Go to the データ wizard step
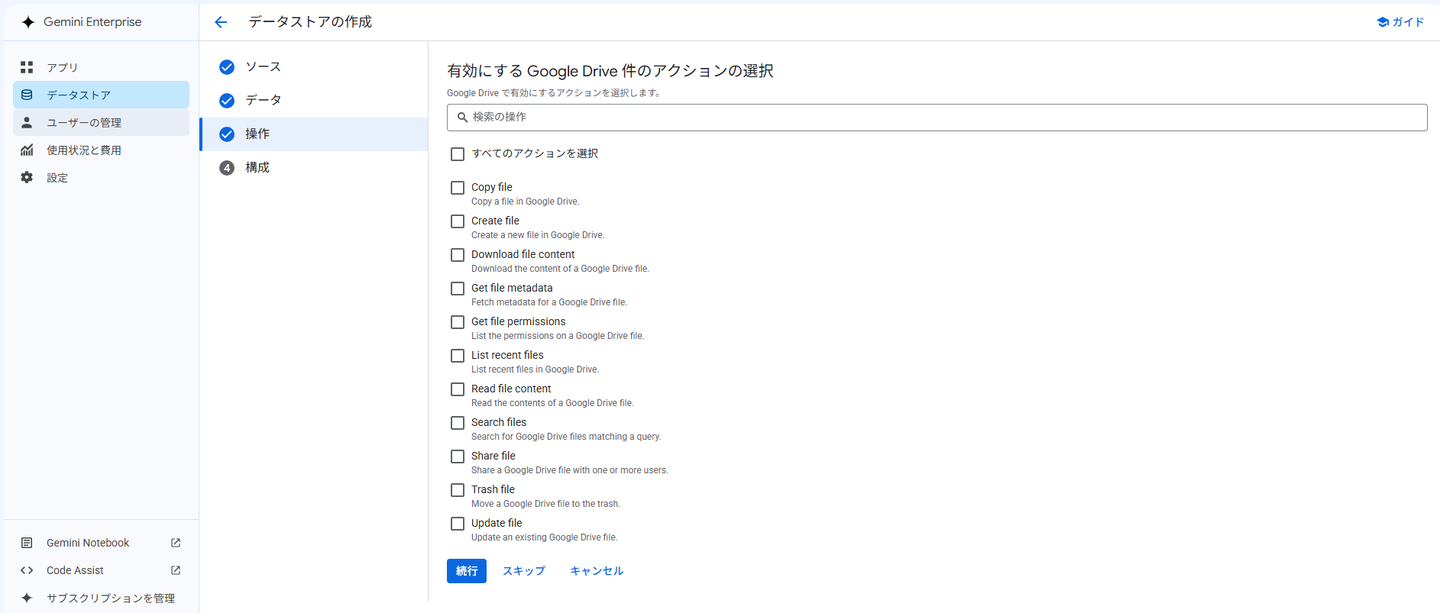Viewport: 1440px width, 613px height. tap(314, 100)
